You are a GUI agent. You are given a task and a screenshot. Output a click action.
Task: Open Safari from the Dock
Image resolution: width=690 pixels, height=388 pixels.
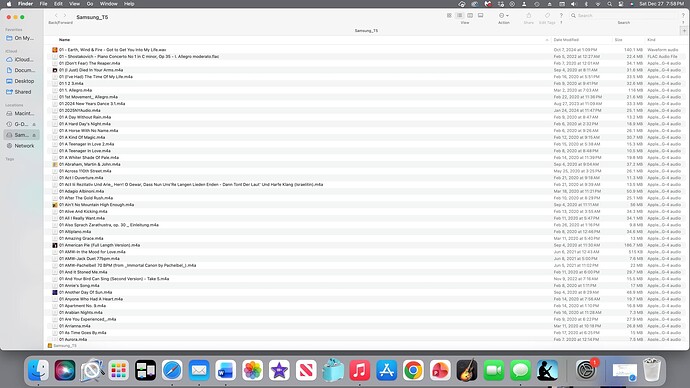coord(172,370)
